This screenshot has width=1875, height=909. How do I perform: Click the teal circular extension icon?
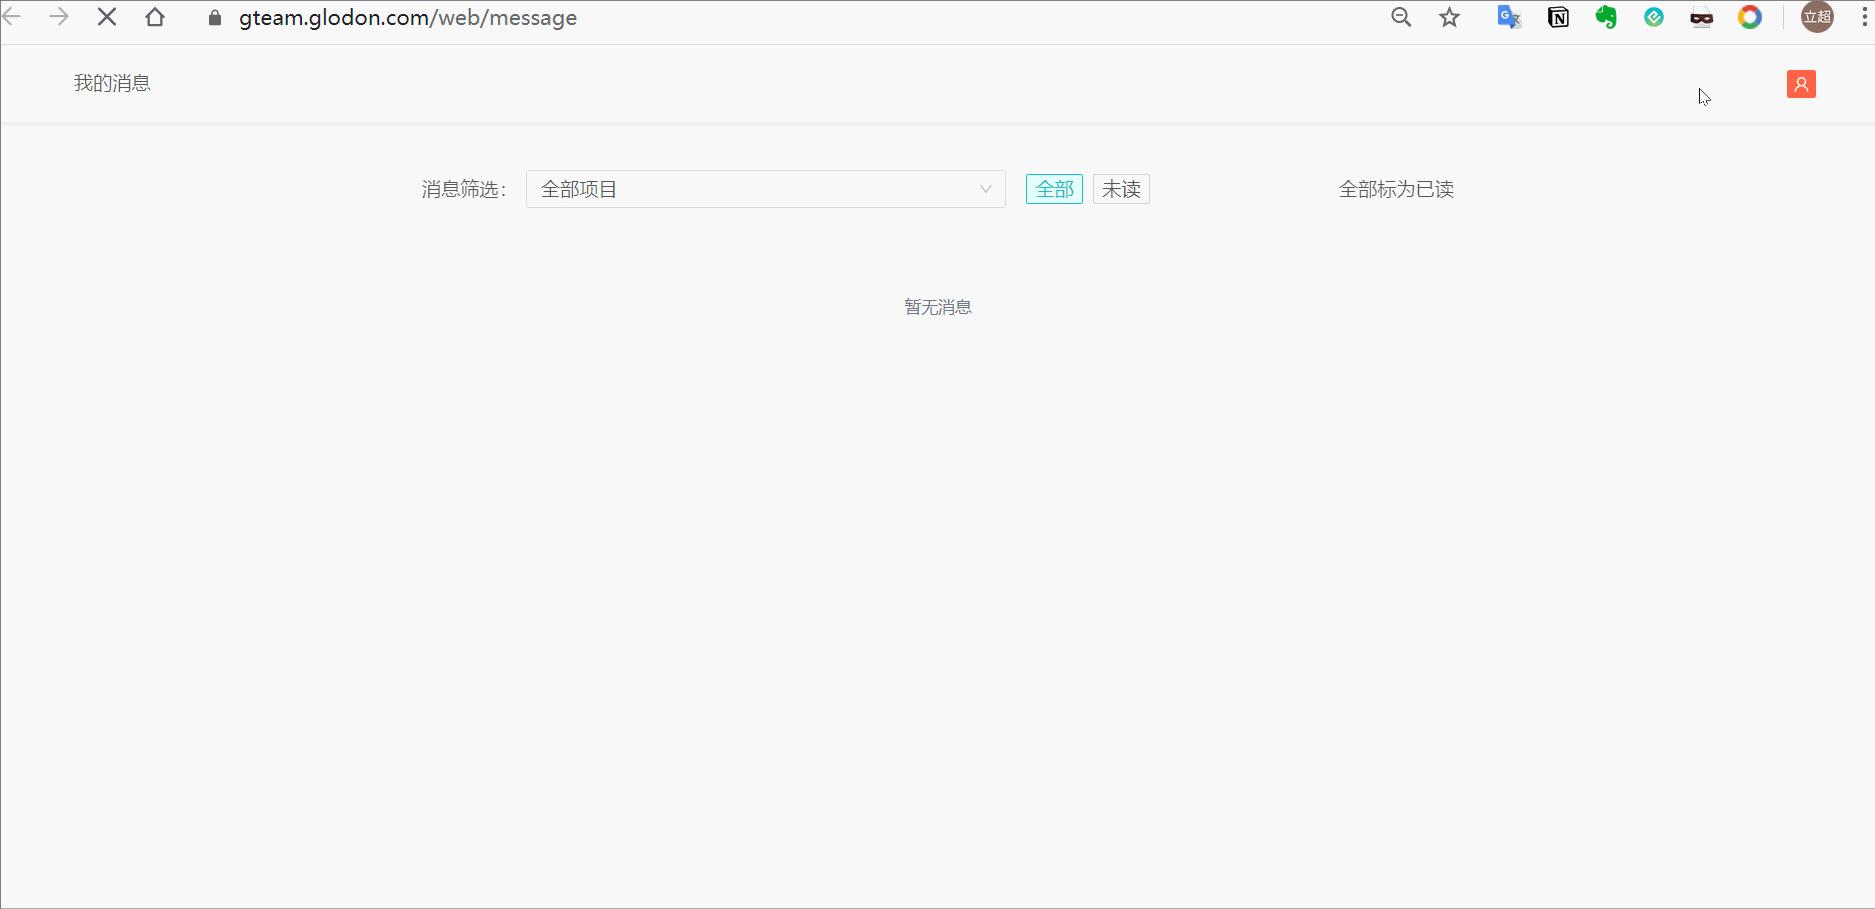(x=1654, y=17)
